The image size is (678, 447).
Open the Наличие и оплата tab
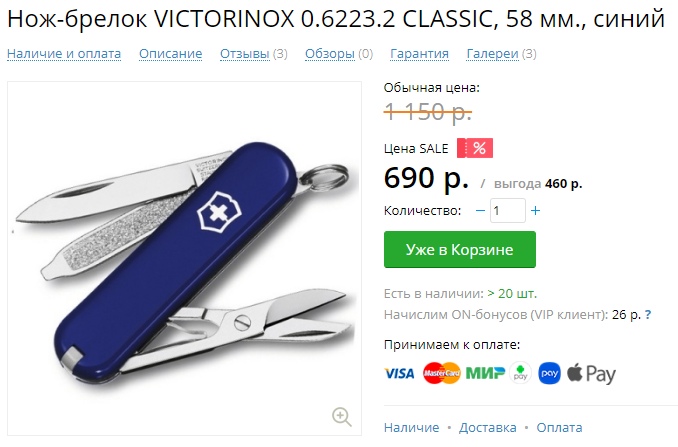tap(64, 54)
